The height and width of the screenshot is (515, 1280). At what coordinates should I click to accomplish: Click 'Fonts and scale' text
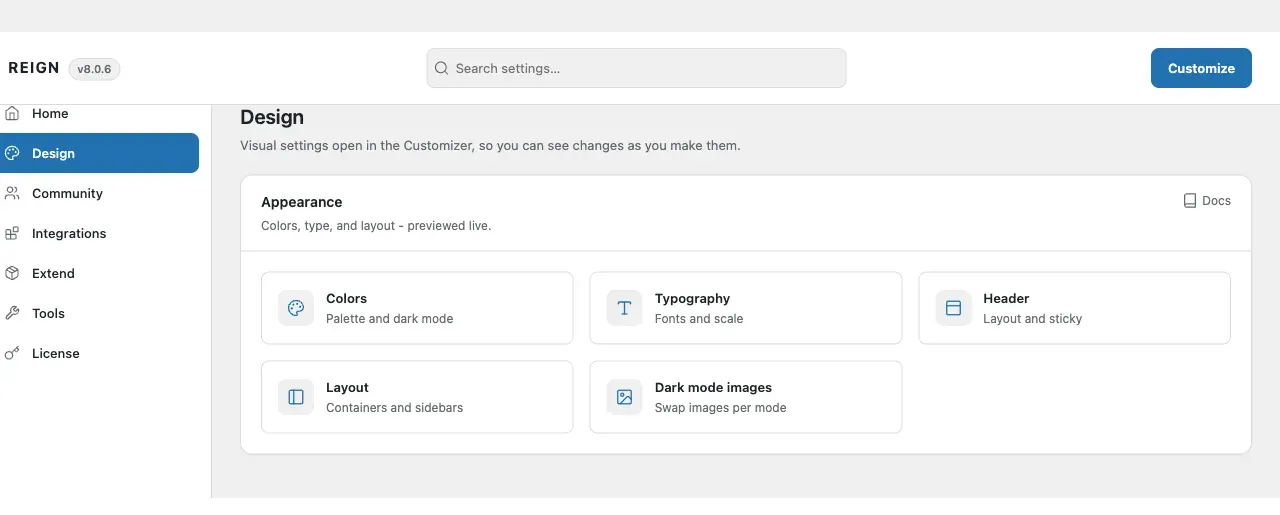tap(699, 319)
